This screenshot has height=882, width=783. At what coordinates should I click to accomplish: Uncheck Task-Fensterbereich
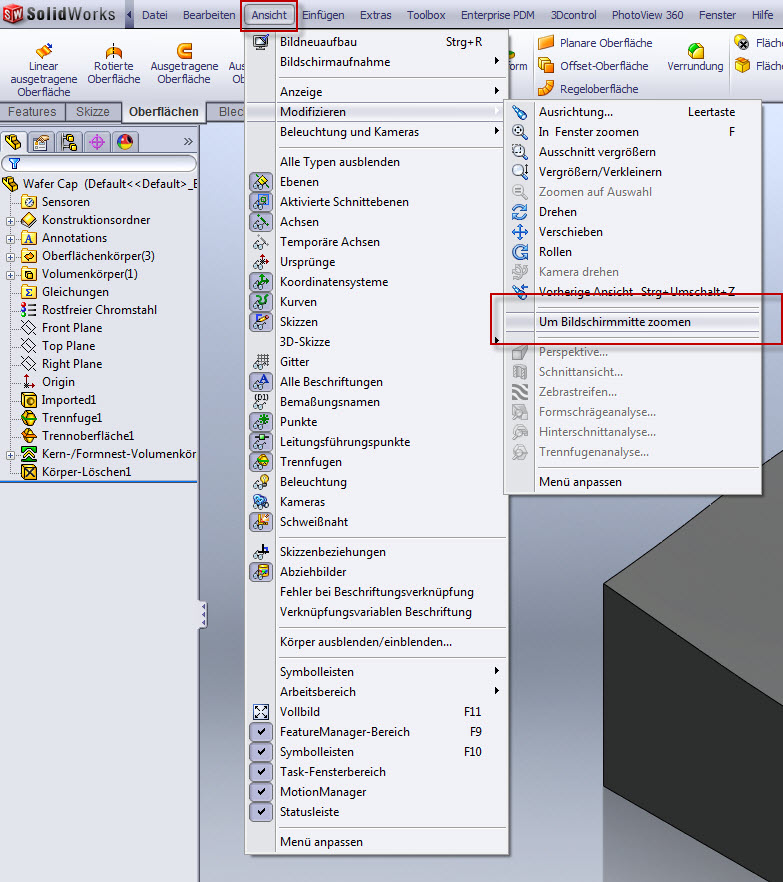click(x=261, y=772)
